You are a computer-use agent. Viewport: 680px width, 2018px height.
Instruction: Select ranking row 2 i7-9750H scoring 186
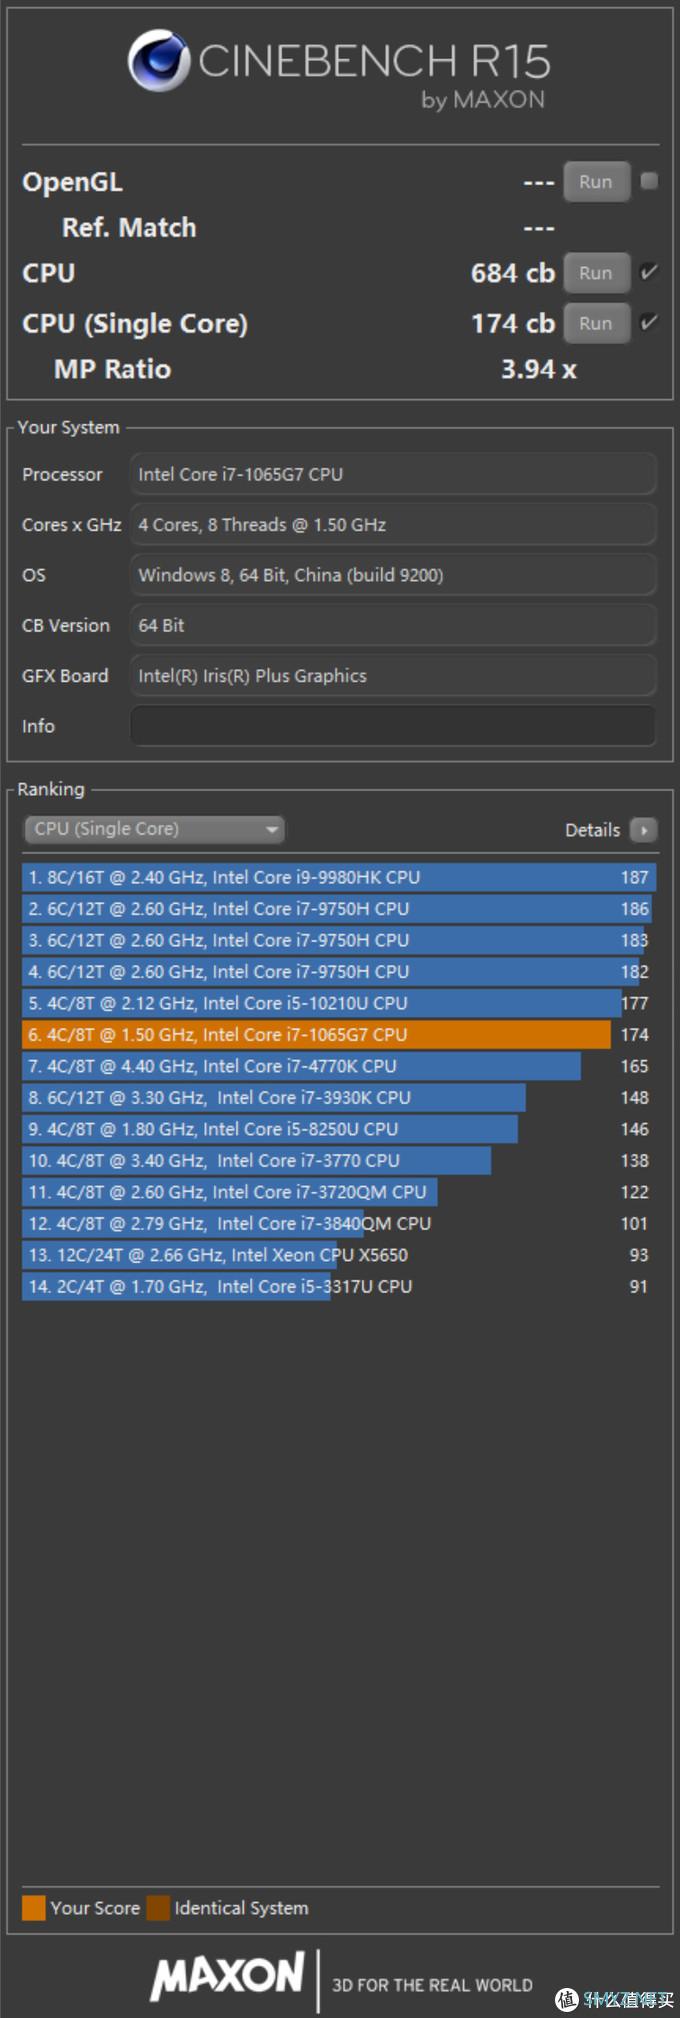pos(339,909)
